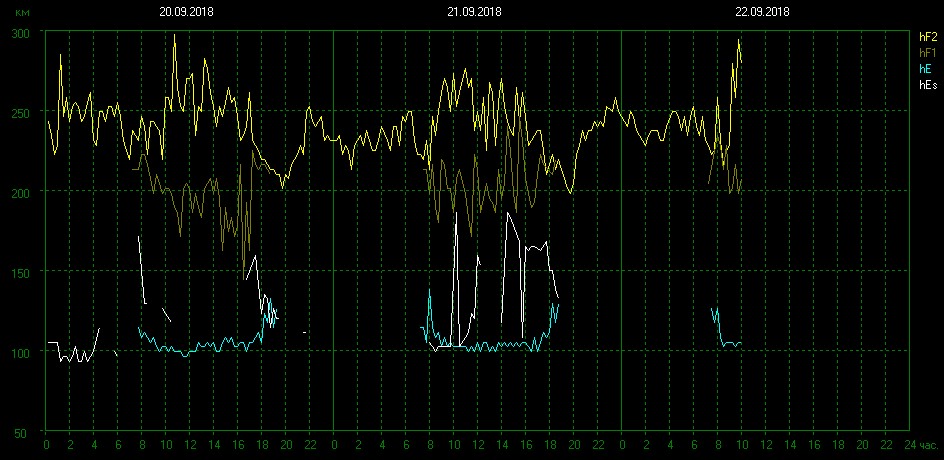Click the leftmost 0 hour tick label
Image resolution: width=944 pixels, height=460 pixels.
click(45, 443)
